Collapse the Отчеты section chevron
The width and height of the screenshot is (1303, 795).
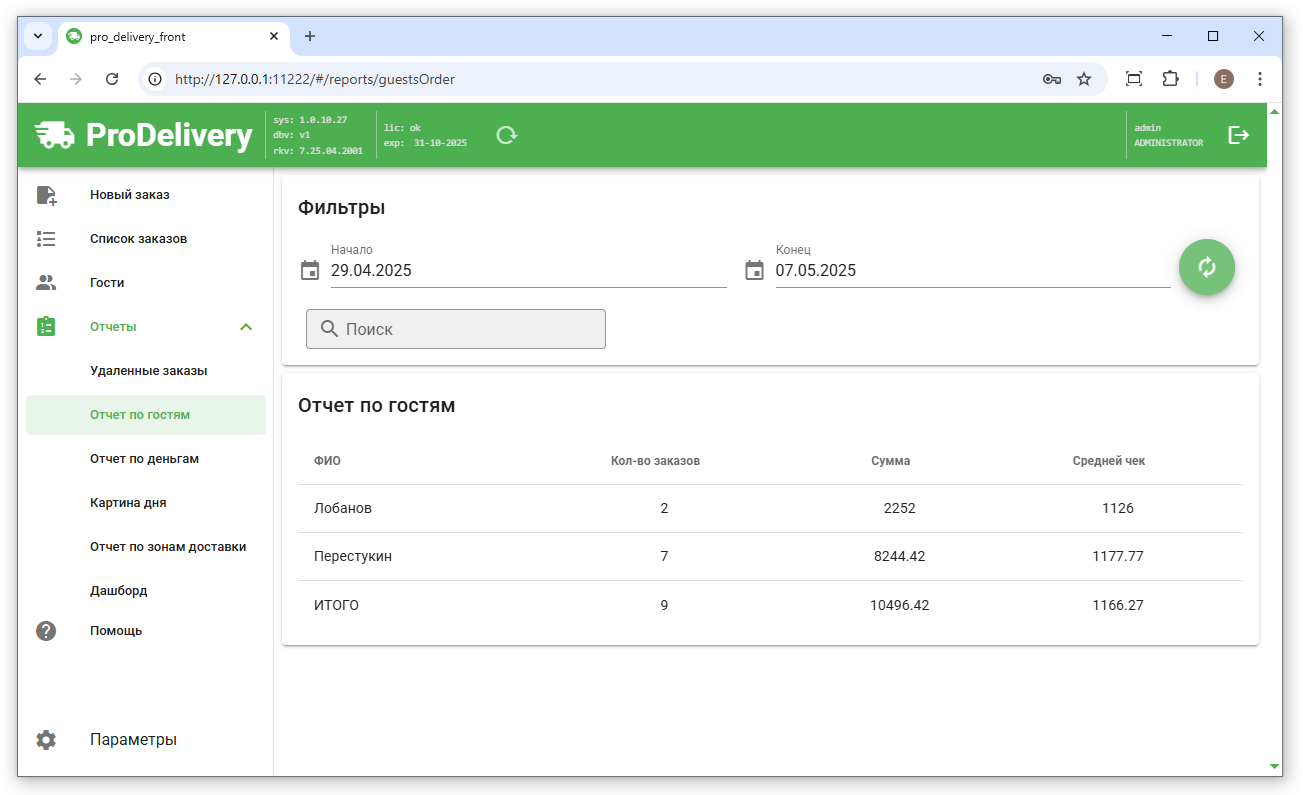(246, 327)
